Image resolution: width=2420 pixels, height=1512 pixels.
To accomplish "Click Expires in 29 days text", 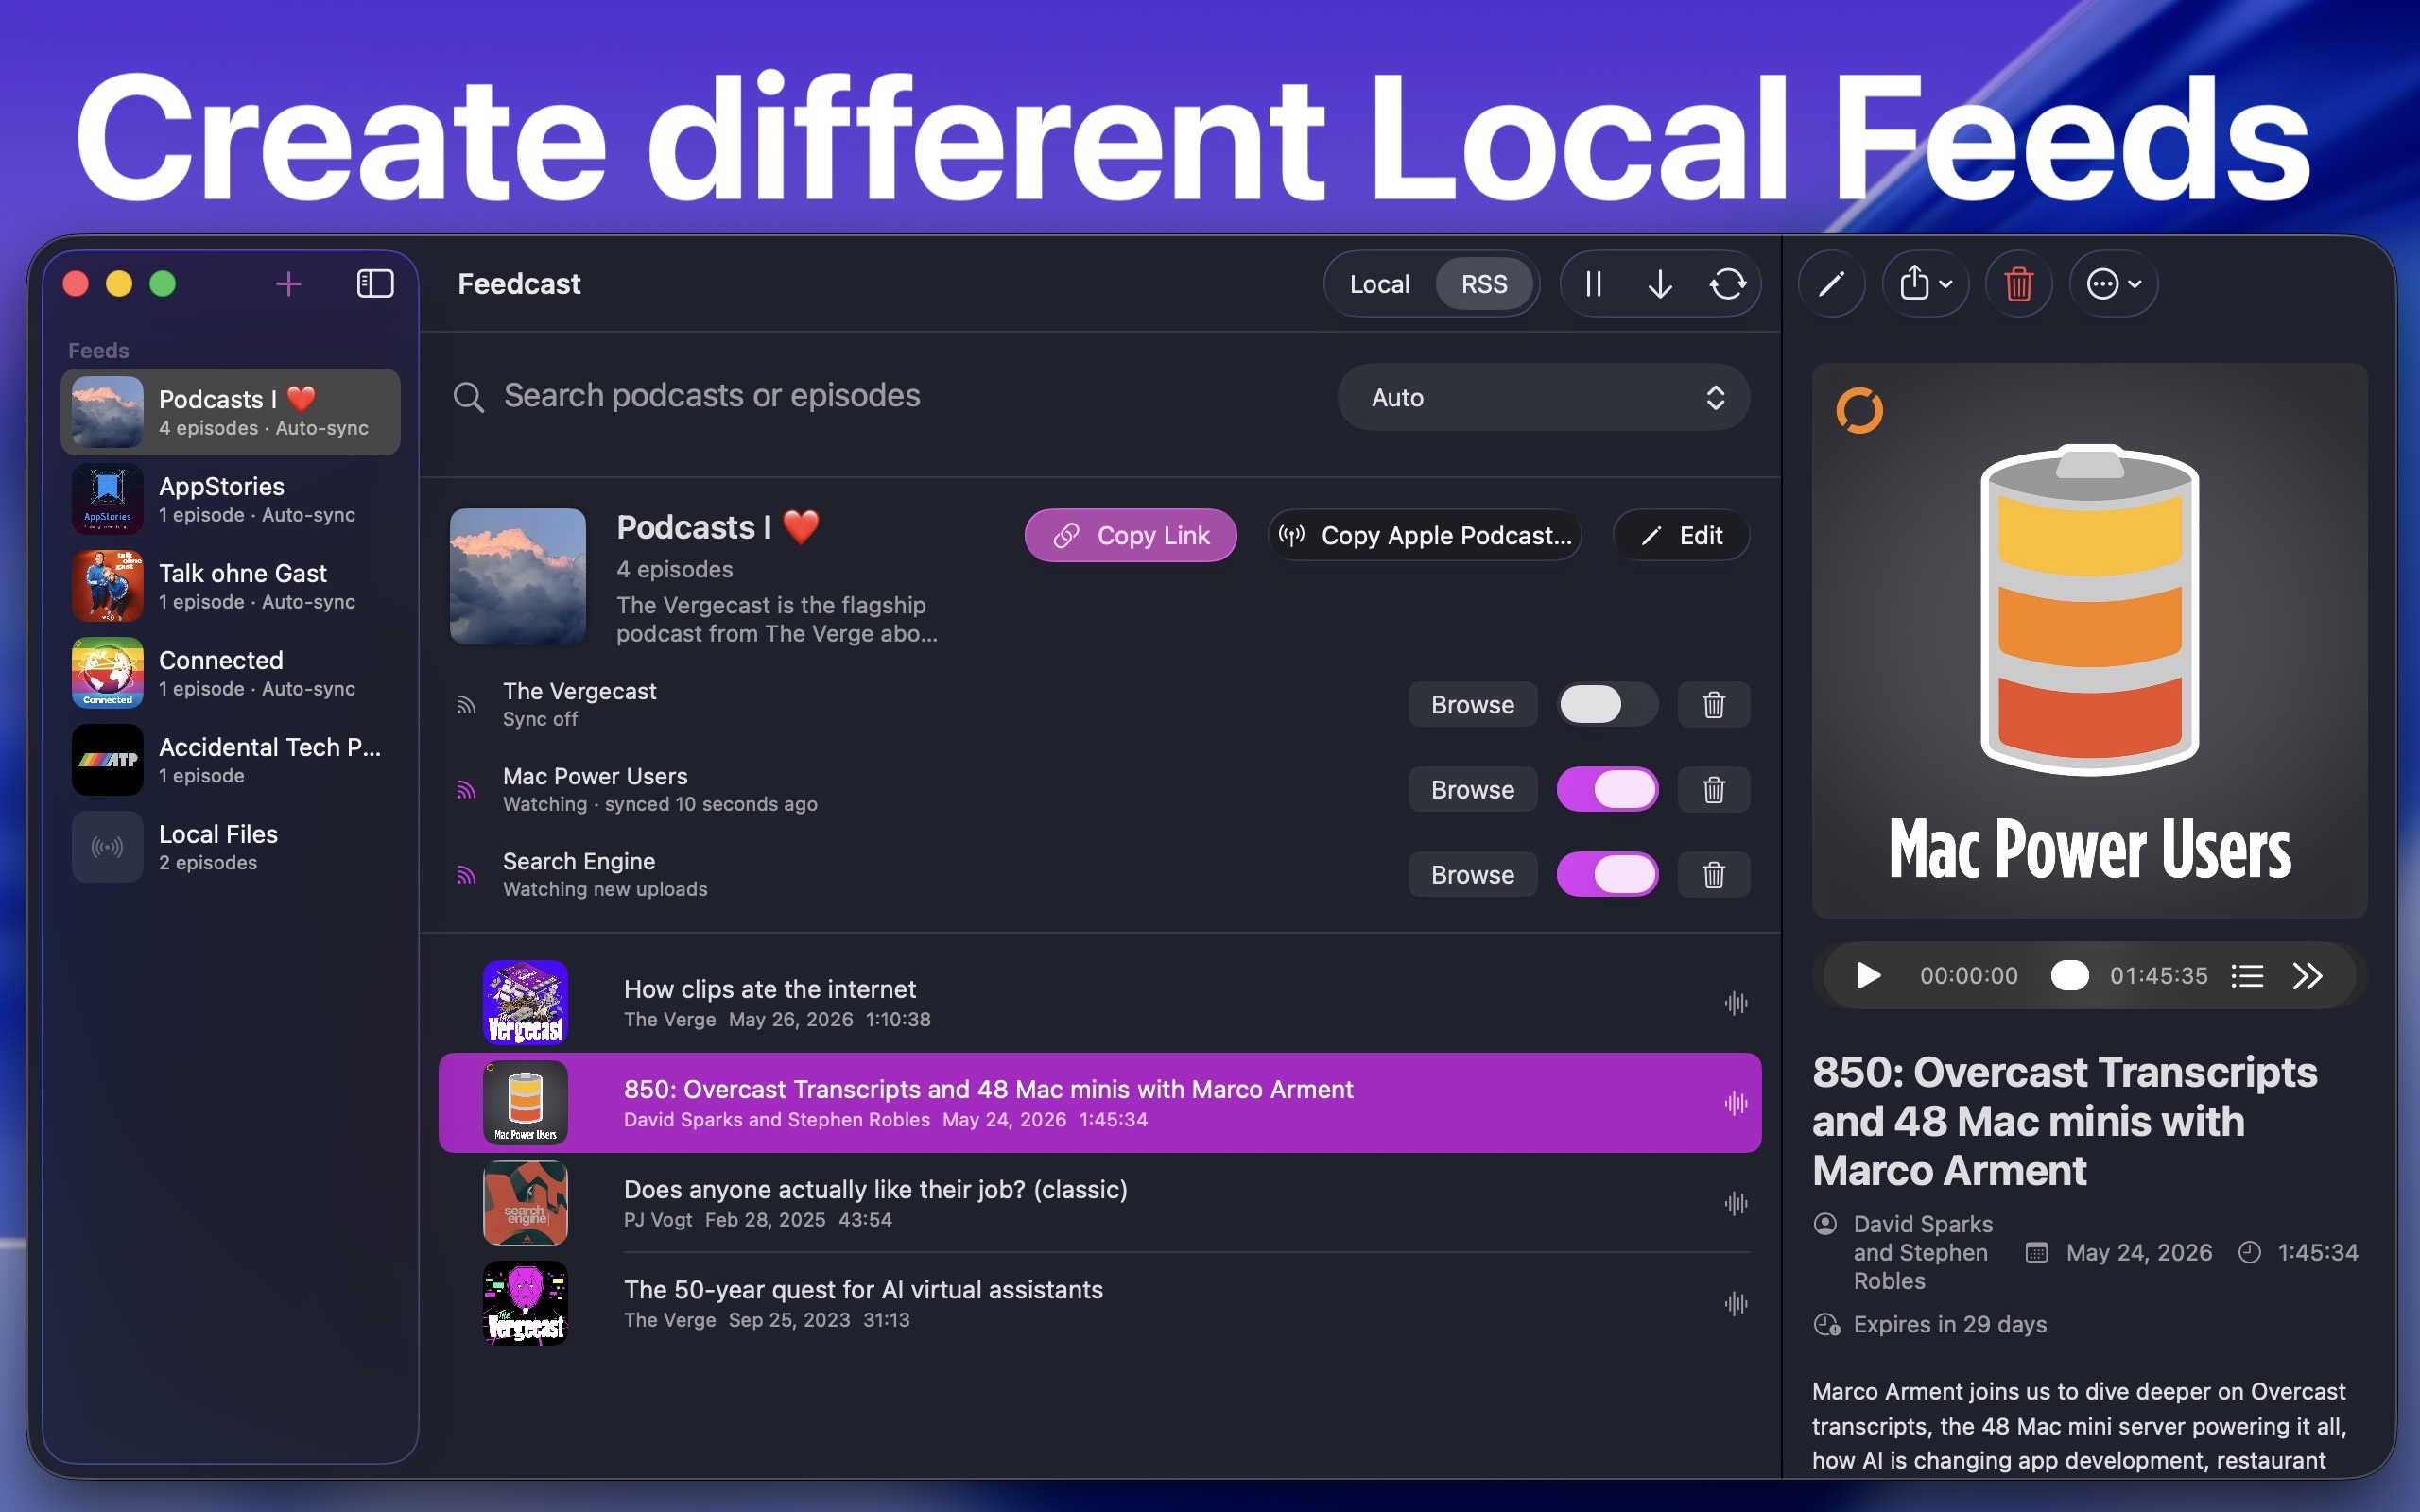I will [x=1950, y=1324].
